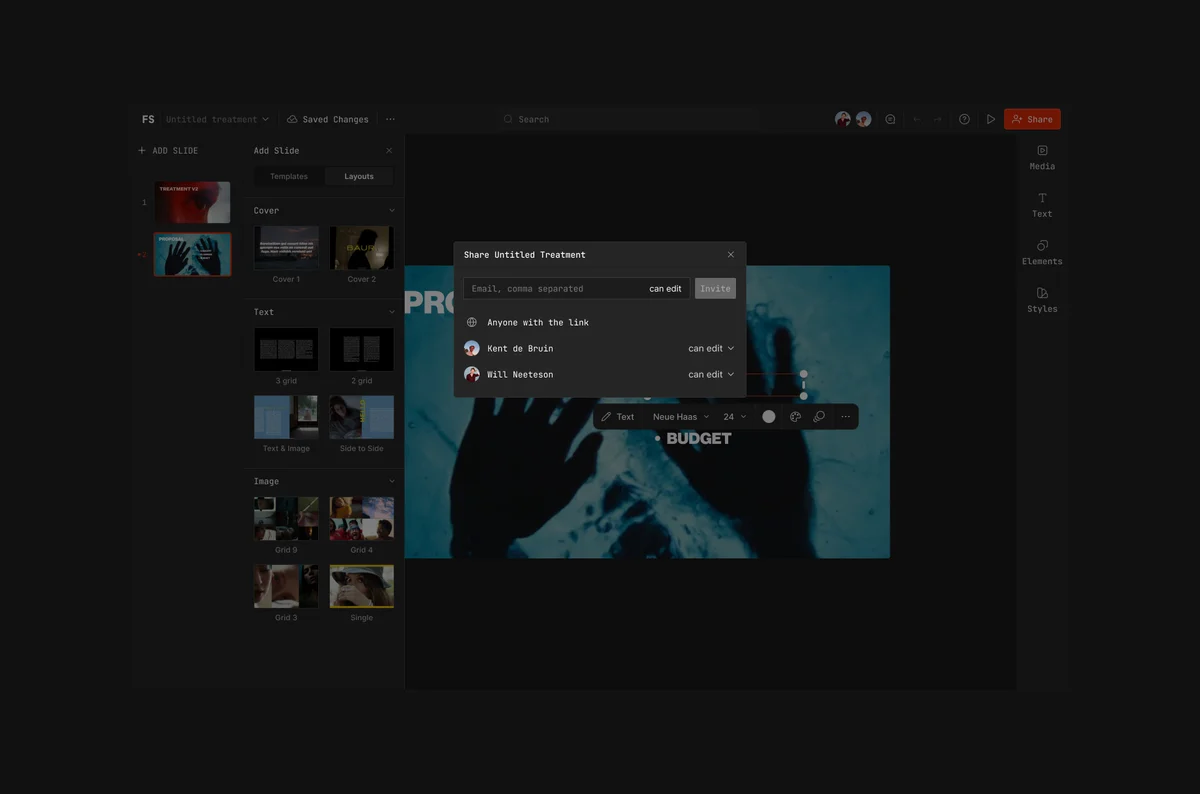Choose the Cover 2 layout
The image size is (1200, 794).
361,248
